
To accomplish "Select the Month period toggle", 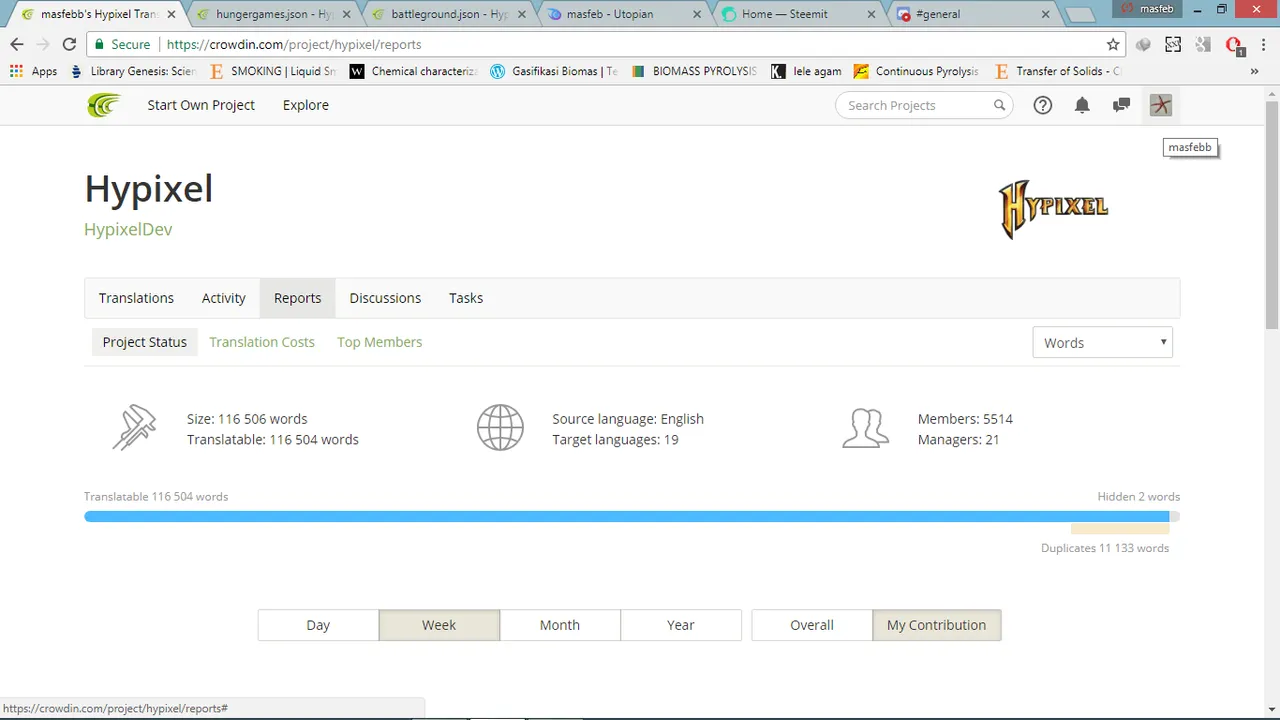I will 560,625.
